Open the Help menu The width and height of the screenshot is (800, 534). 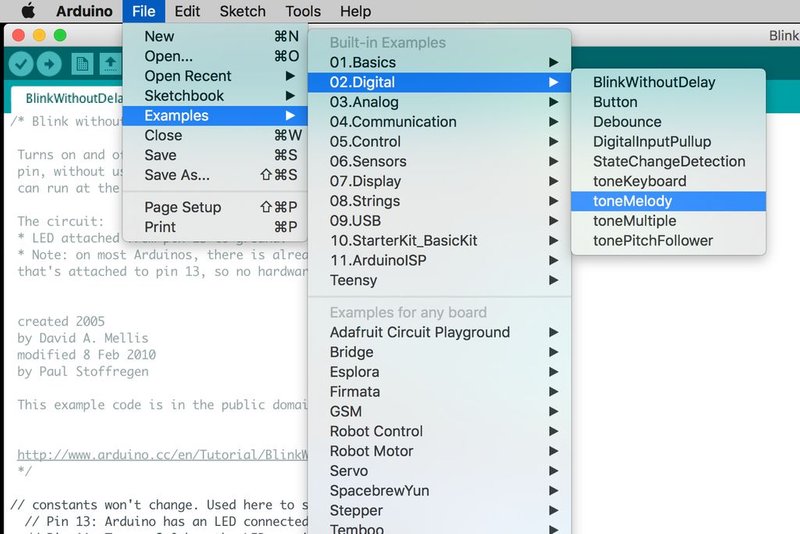pos(356,11)
